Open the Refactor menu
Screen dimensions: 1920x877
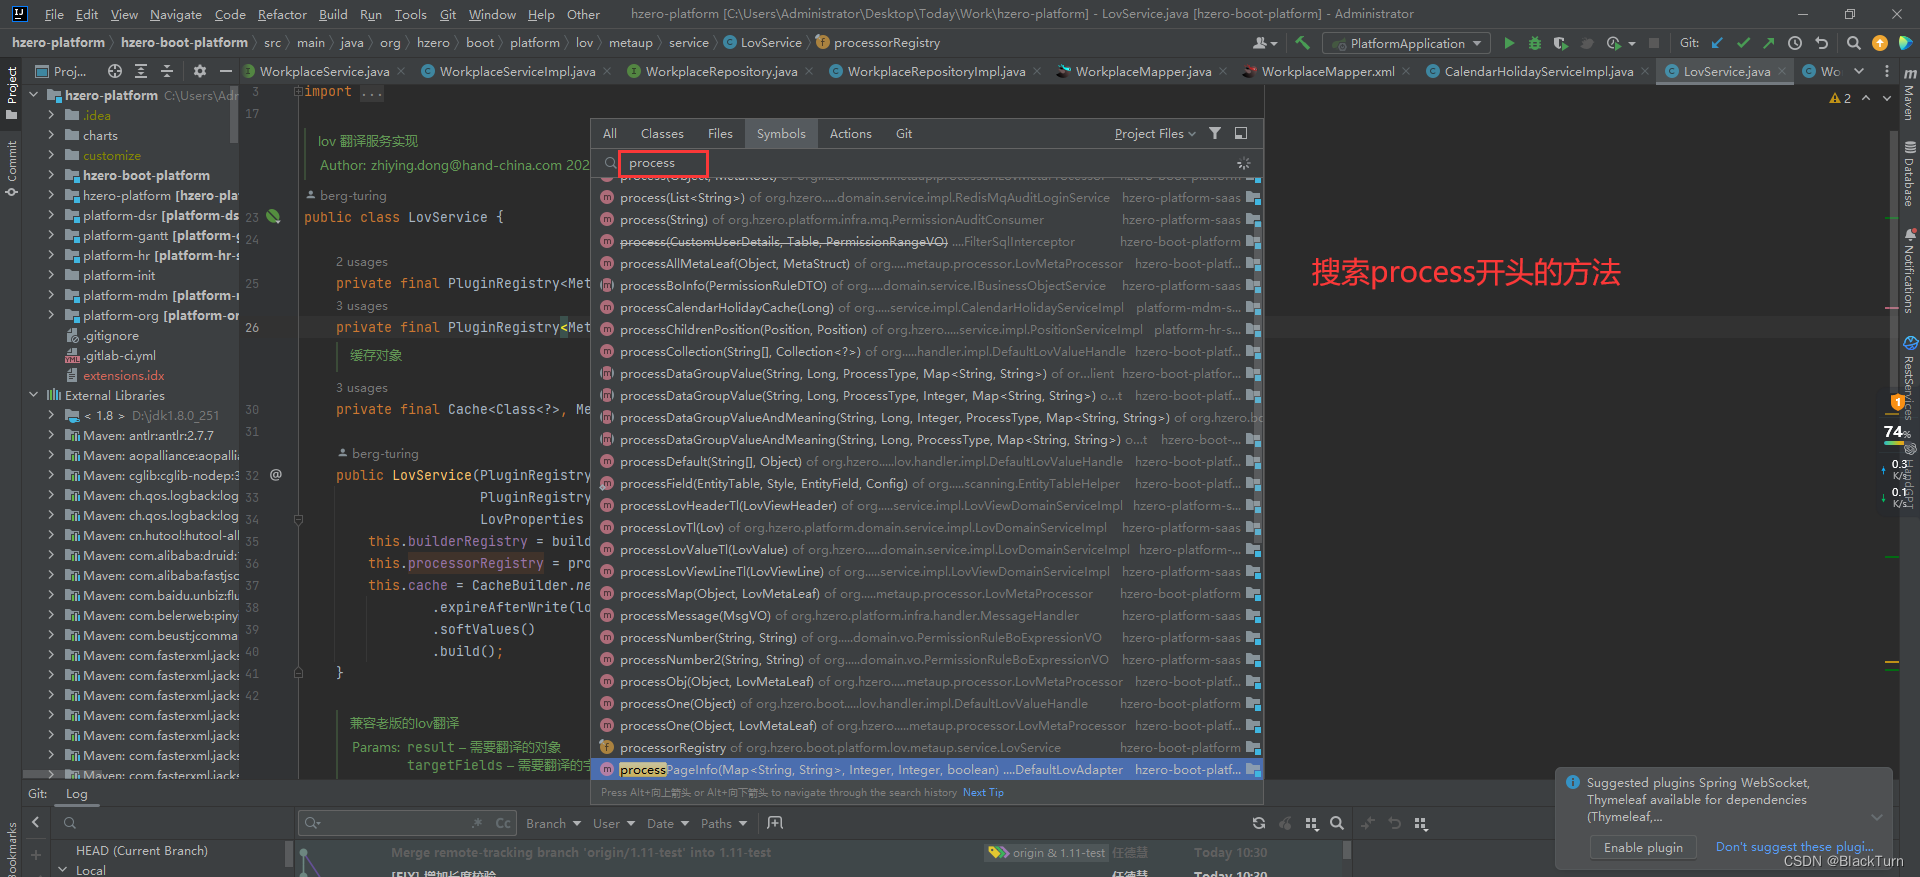(x=282, y=14)
